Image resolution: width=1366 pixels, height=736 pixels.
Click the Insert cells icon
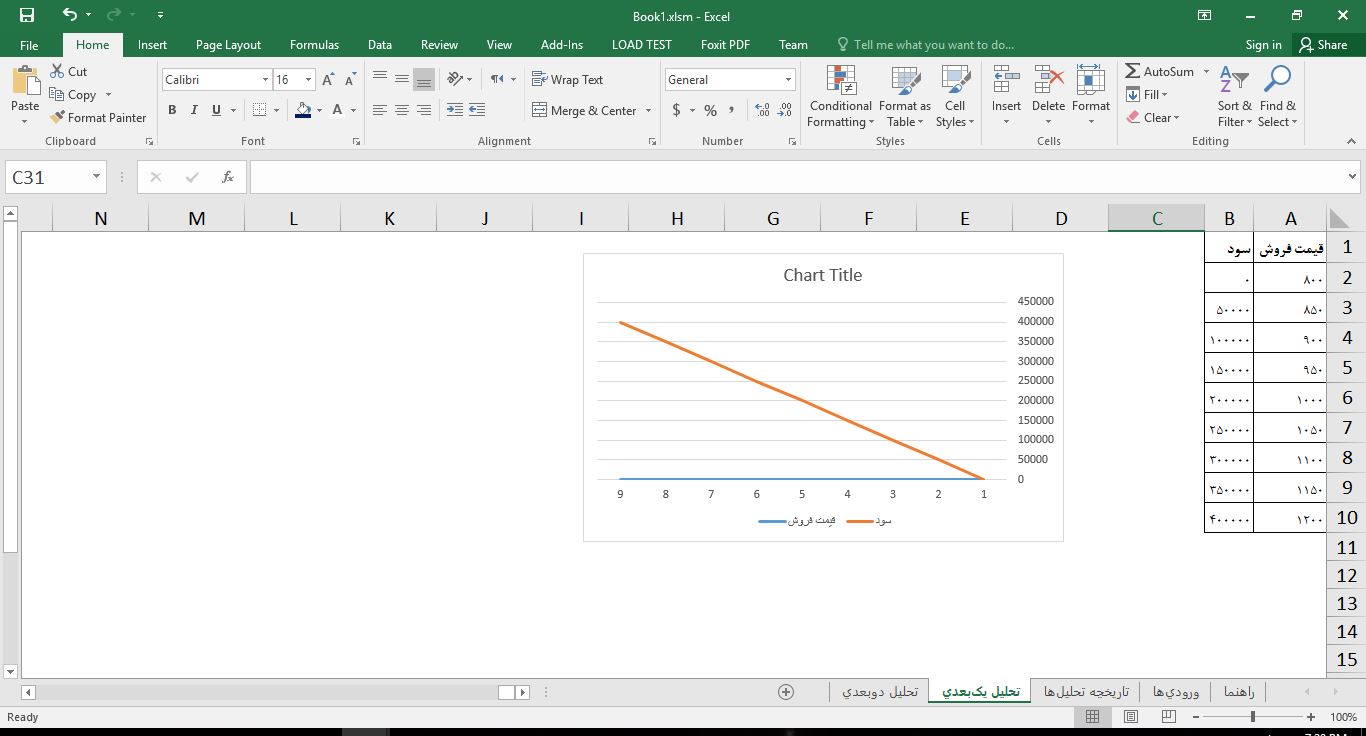1006,80
